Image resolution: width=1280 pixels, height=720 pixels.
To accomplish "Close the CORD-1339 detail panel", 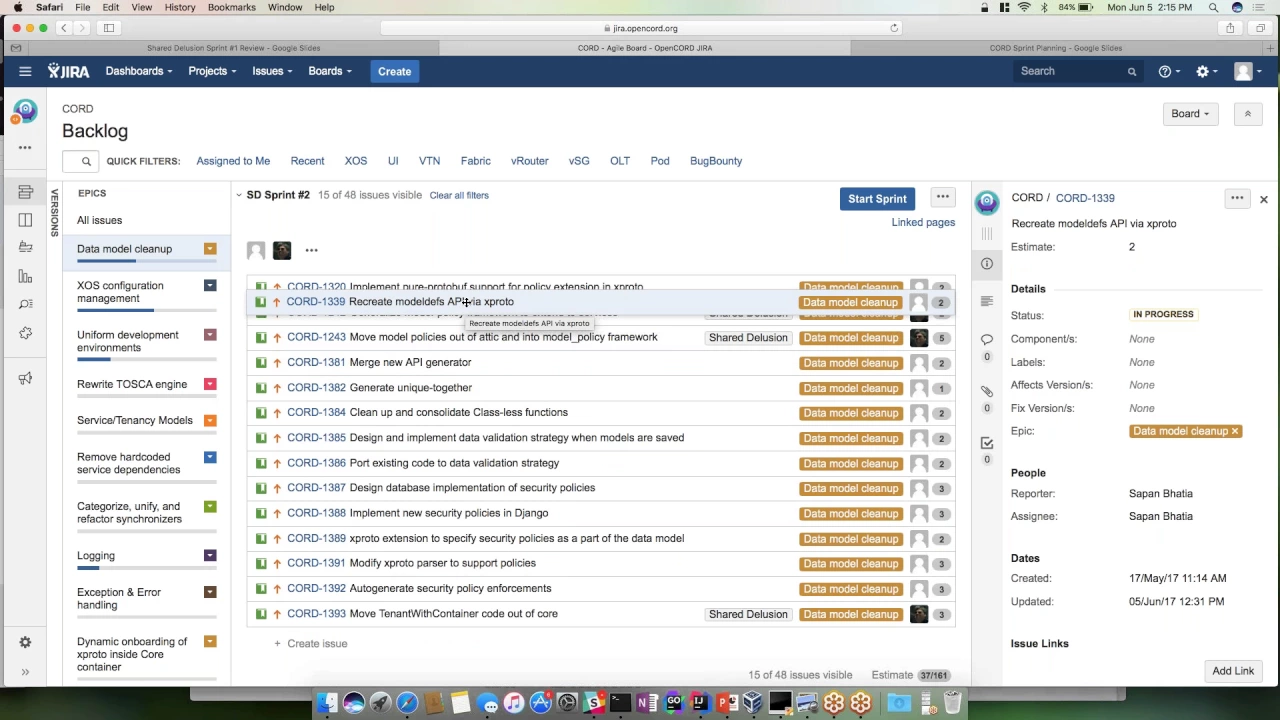I will [1264, 200].
